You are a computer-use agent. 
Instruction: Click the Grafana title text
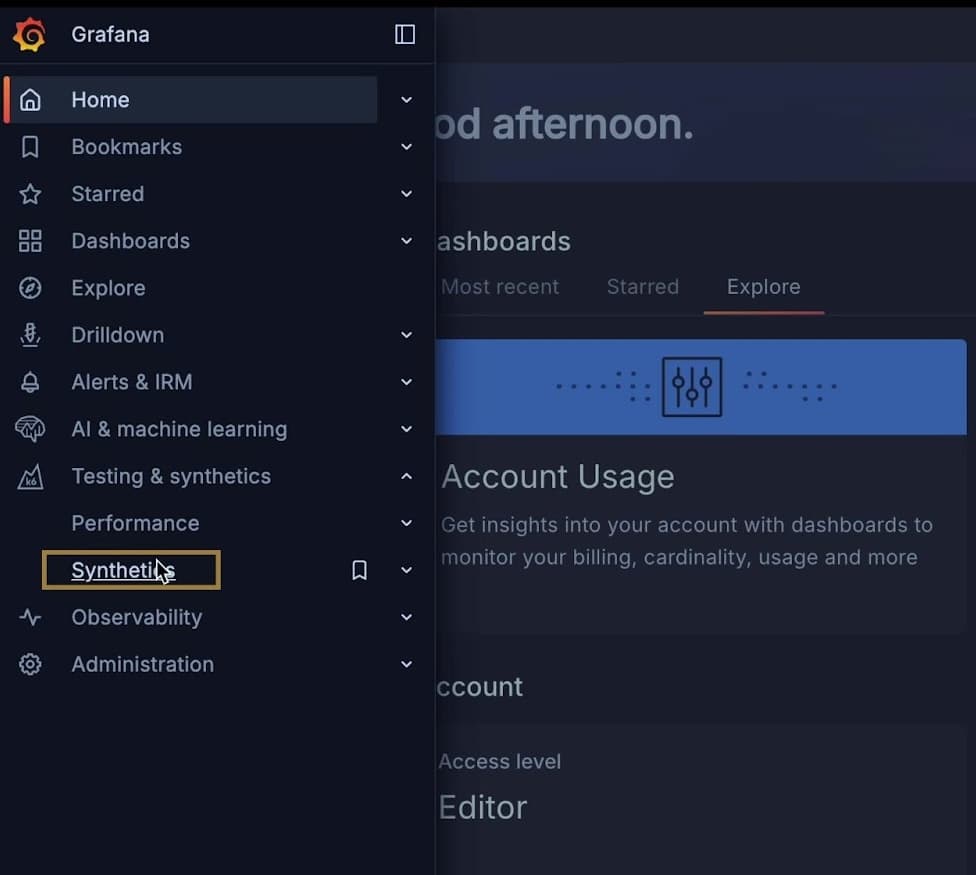110,34
